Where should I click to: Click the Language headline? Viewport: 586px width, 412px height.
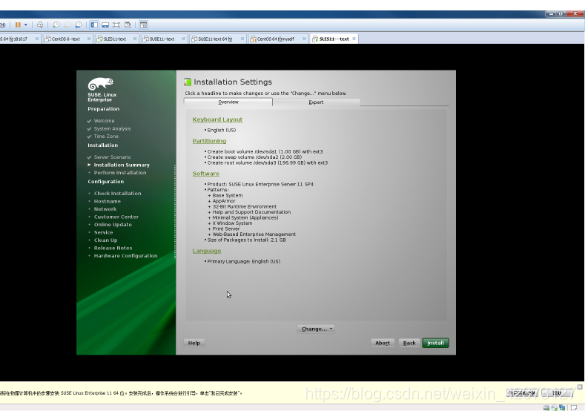click(x=207, y=251)
